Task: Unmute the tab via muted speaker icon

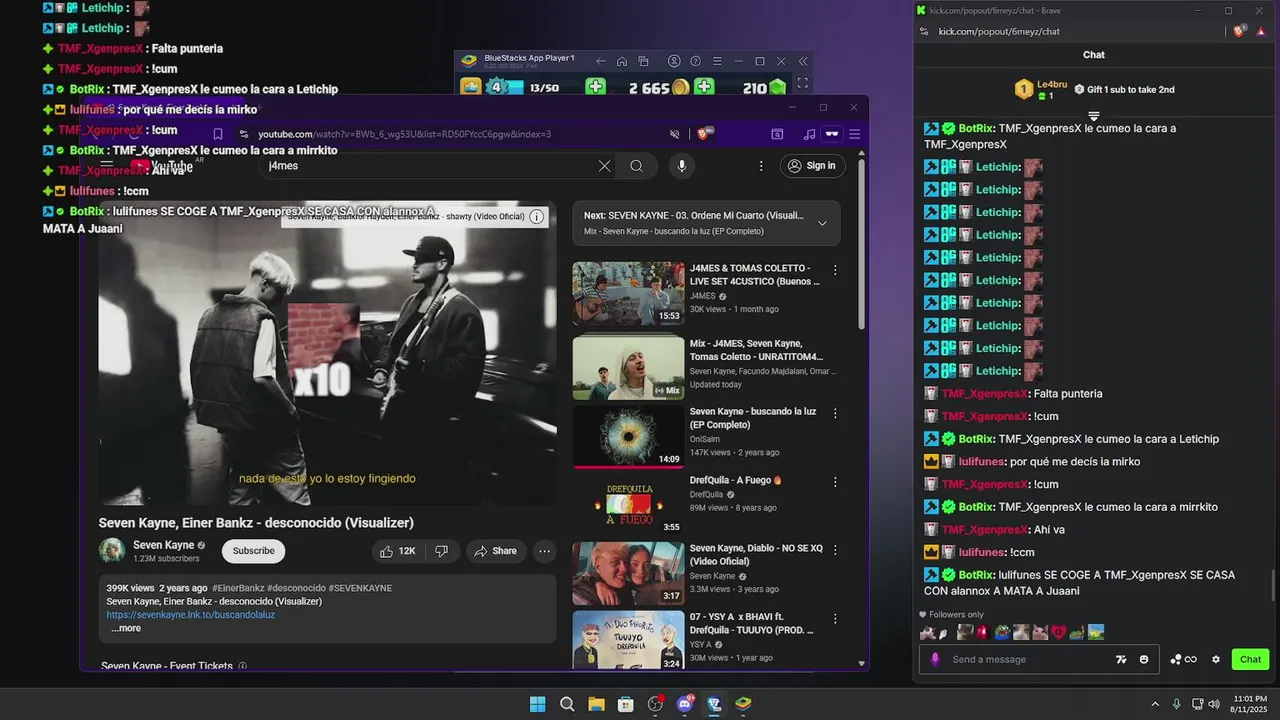Action: pos(675,134)
